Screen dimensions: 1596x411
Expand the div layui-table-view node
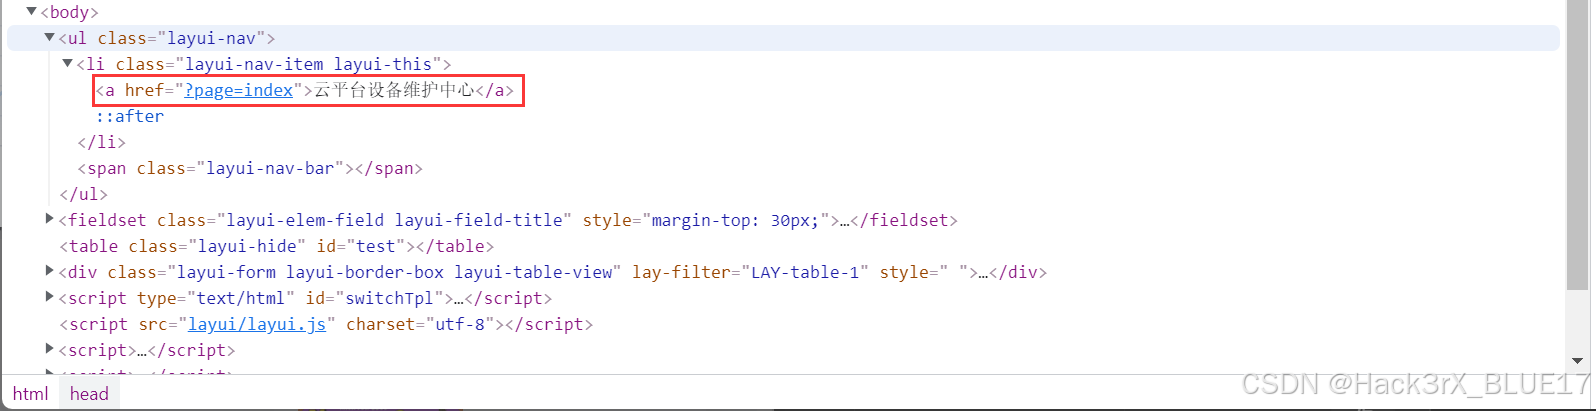[x=49, y=271]
